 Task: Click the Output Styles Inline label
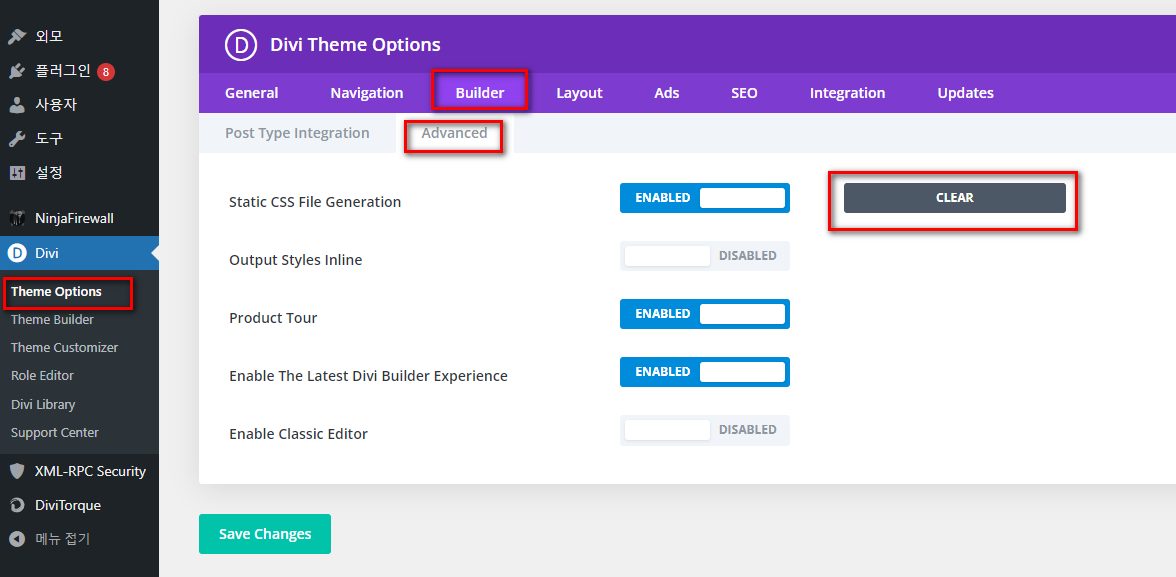(296, 260)
